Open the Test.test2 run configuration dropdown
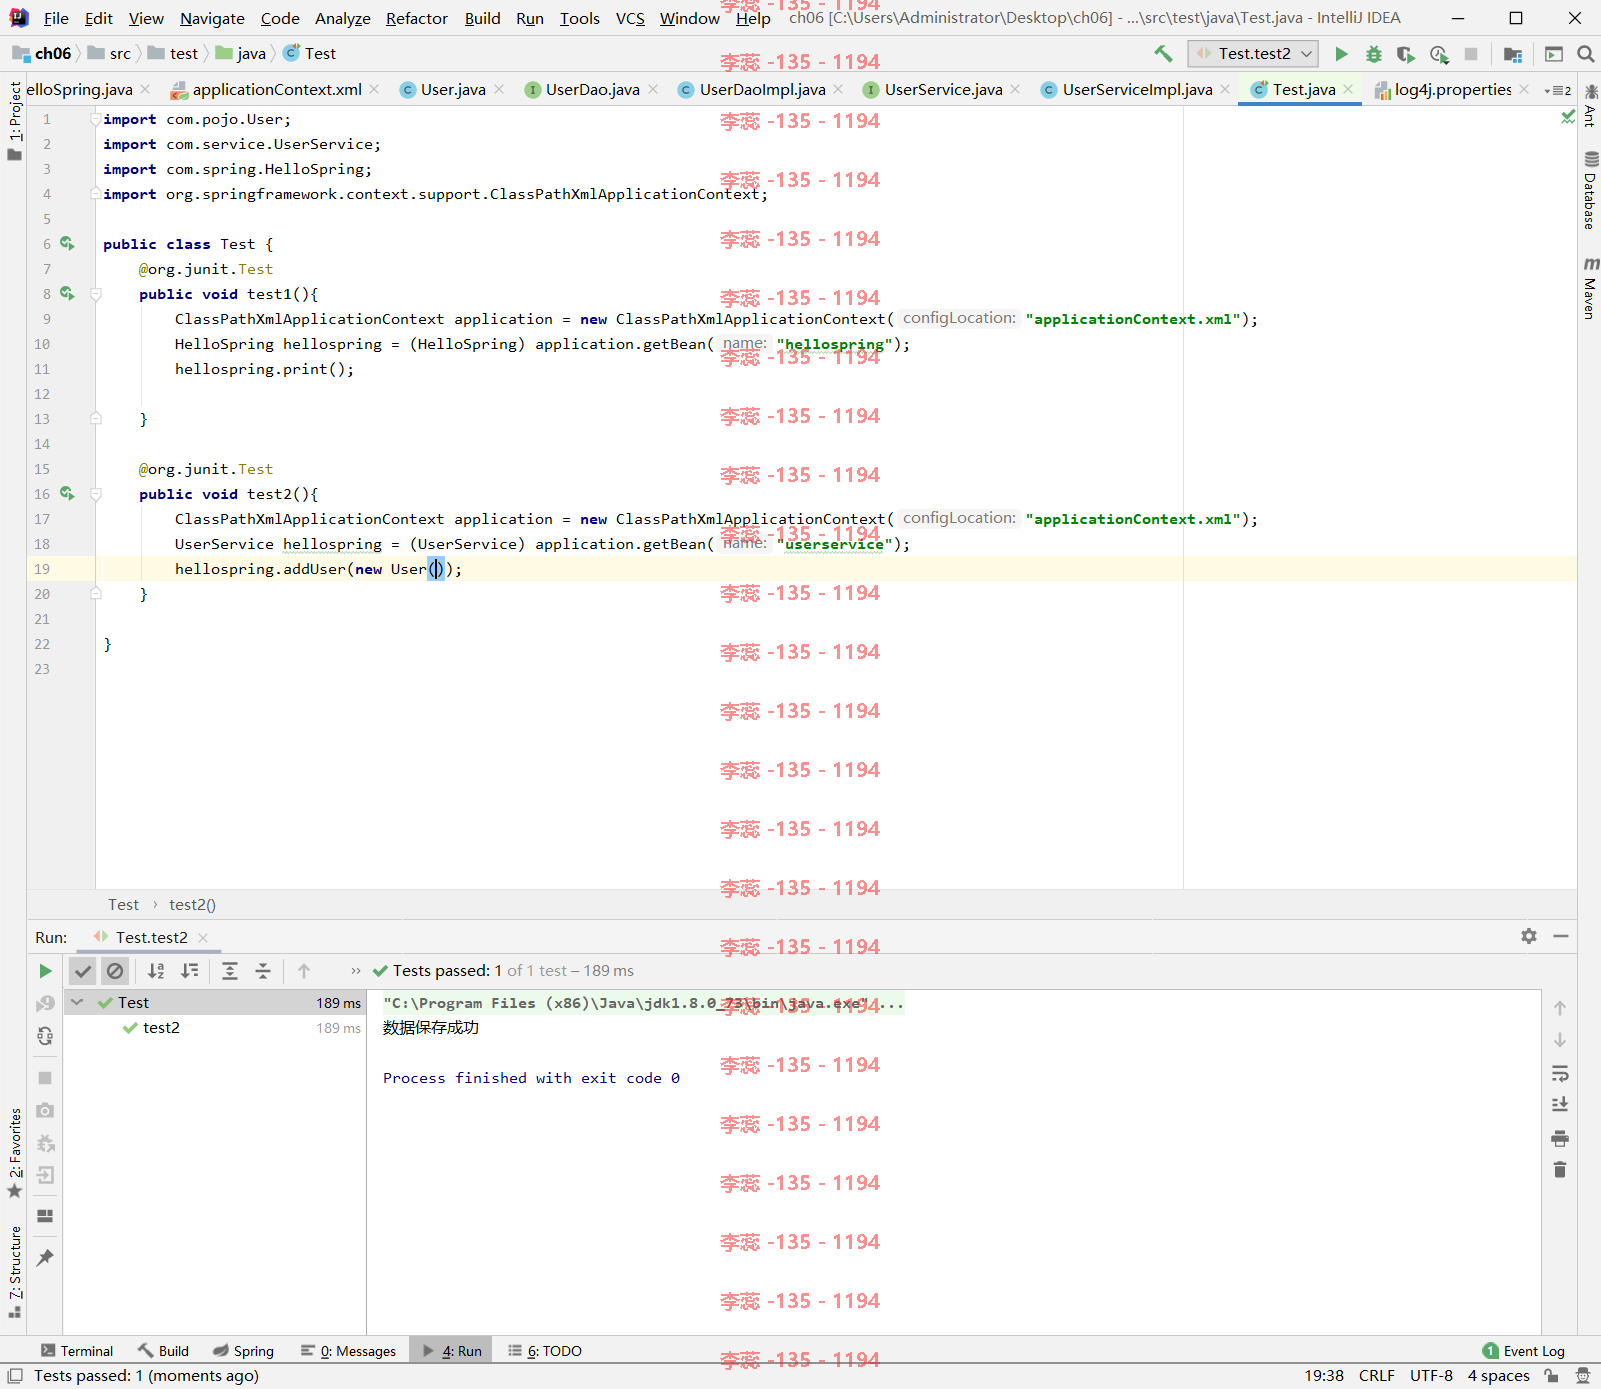Viewport: 1601px width, 1389px height. (x=1253, y=54)
